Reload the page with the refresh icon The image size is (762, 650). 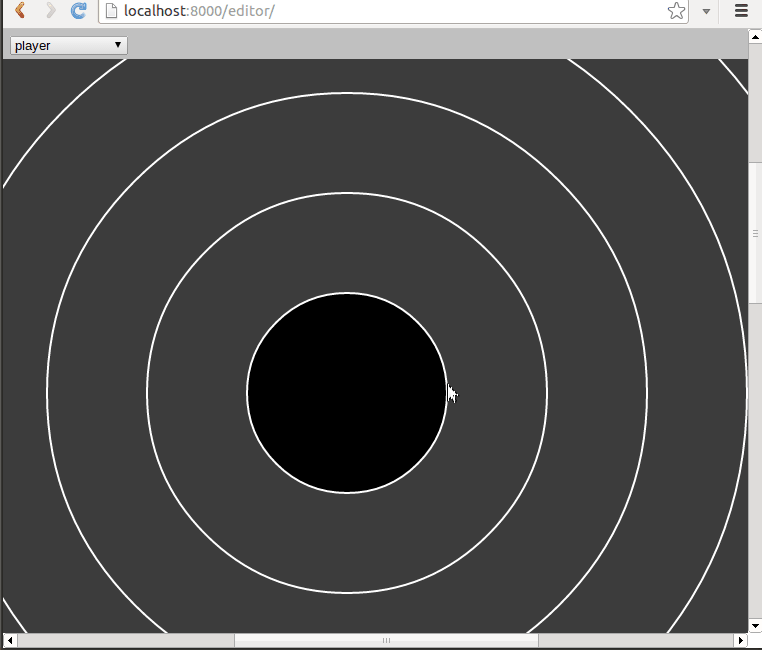(x=79, y=10)
